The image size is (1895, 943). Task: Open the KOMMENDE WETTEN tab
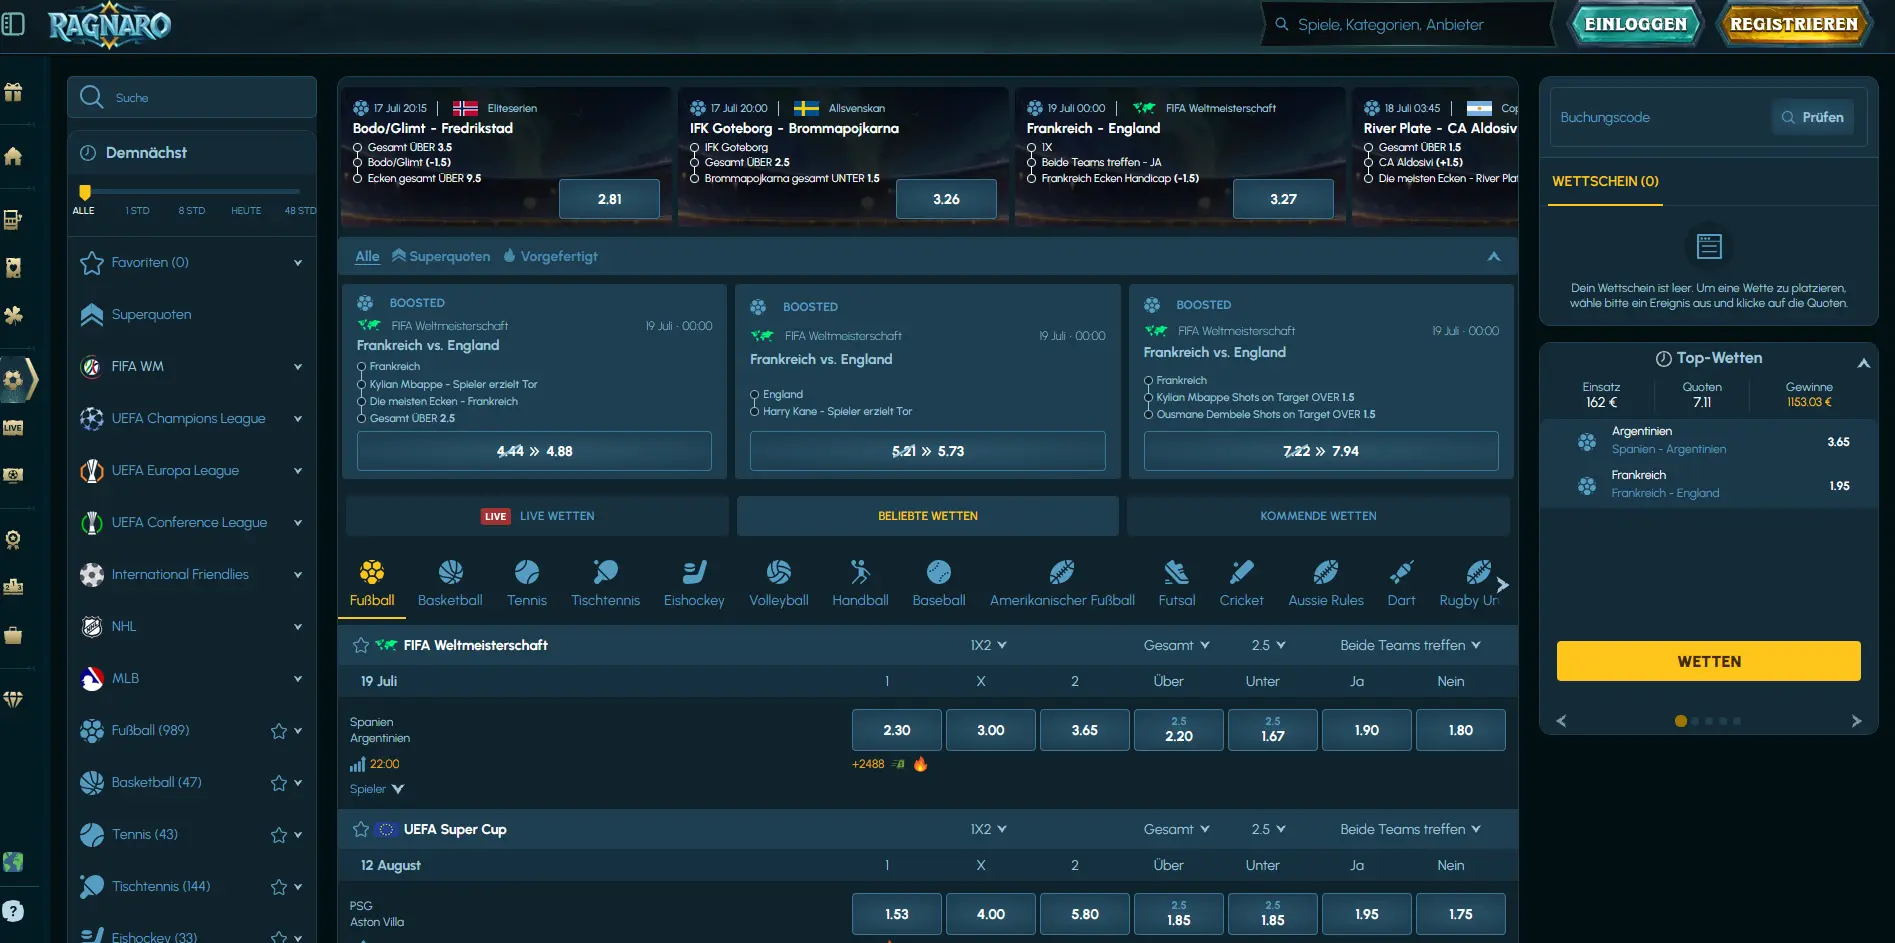tap(1318, 516)
